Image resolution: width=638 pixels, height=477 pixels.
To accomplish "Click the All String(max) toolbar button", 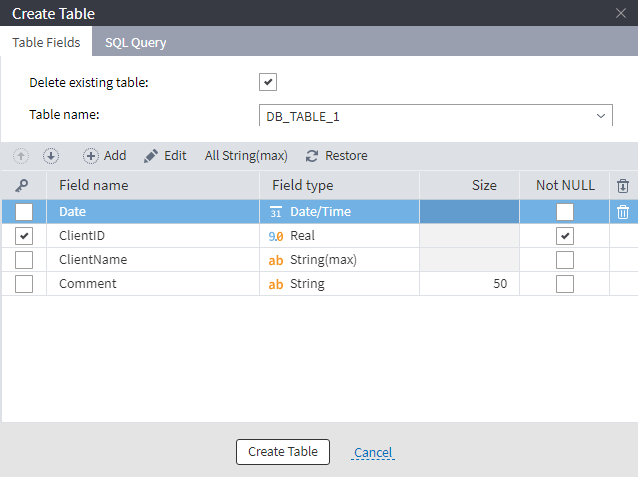I will (x=246, y=156).
